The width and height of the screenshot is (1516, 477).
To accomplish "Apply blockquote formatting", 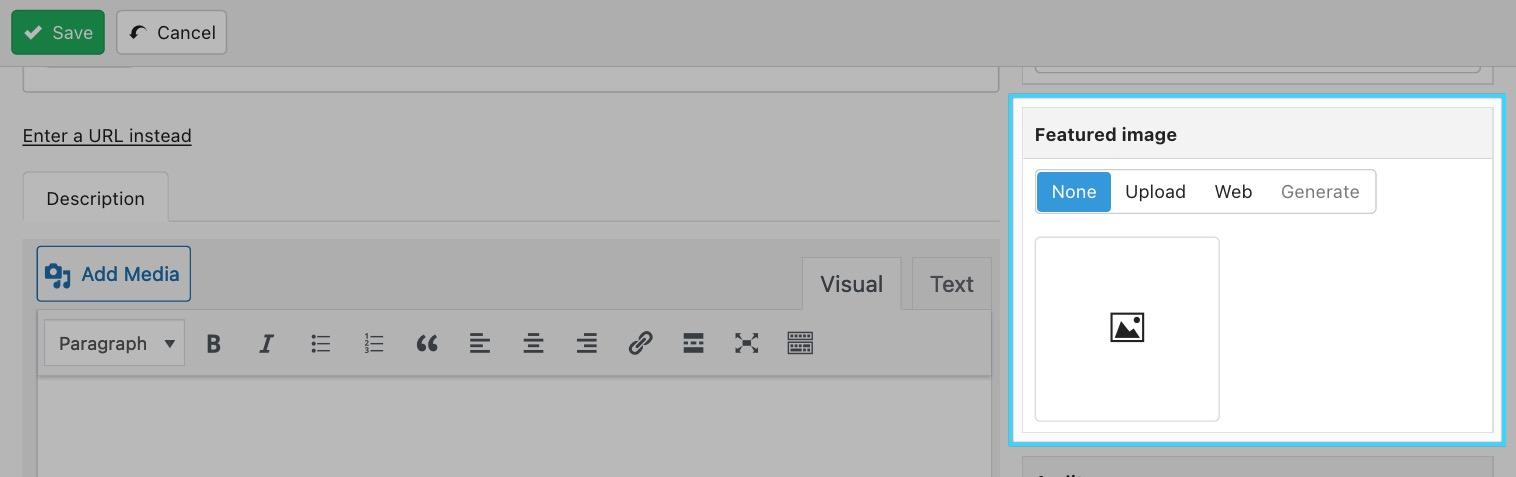I will [x=427, y=344].
